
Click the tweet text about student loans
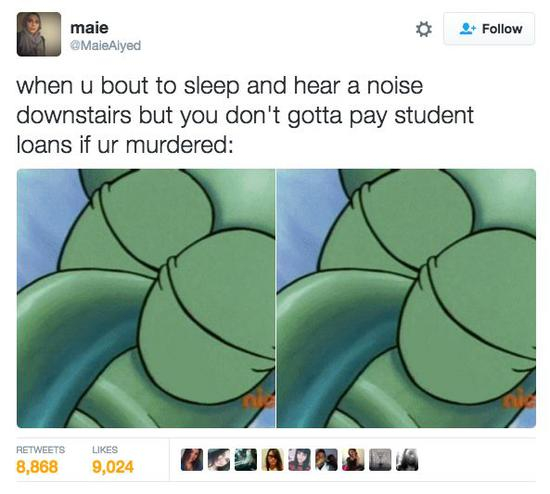point(245,115)
